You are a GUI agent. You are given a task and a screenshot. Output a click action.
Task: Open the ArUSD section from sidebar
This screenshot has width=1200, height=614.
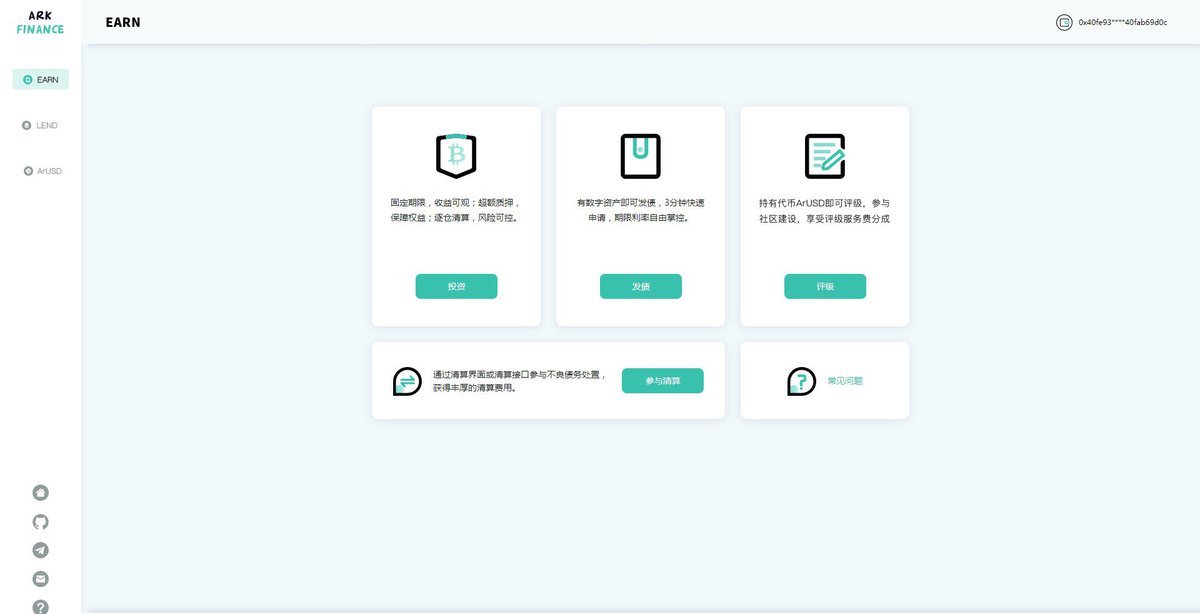click(40, 171)
